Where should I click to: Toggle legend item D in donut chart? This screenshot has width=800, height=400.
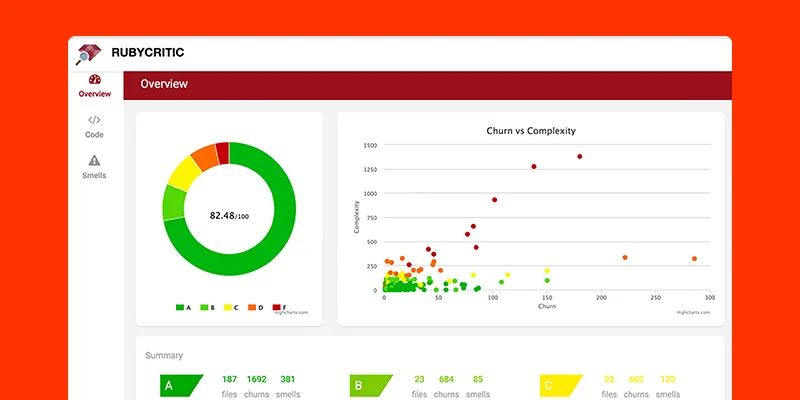point(256,308)
